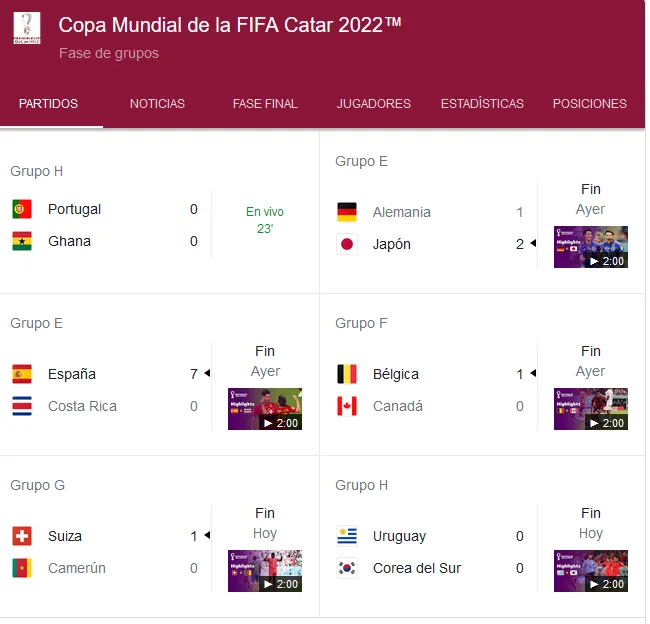Click the FIFA World Cup trophy logo
Viewport: 650px width, 624px height.
tap(27, 28)
